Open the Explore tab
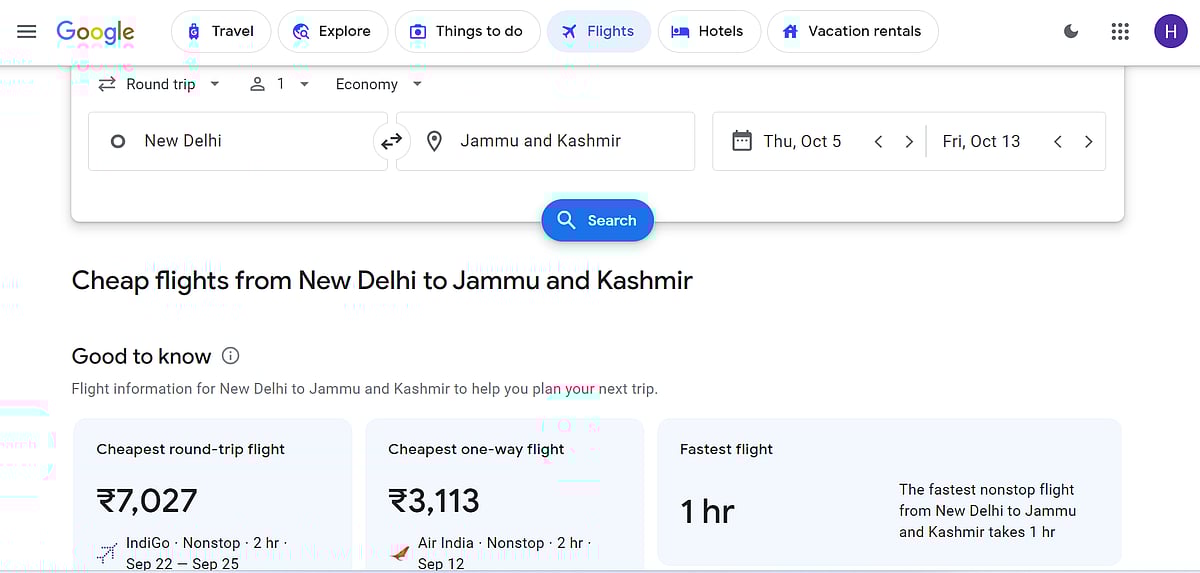This screenshot has width=1200, height=573. pyautogui.click(x=331, y=31)
